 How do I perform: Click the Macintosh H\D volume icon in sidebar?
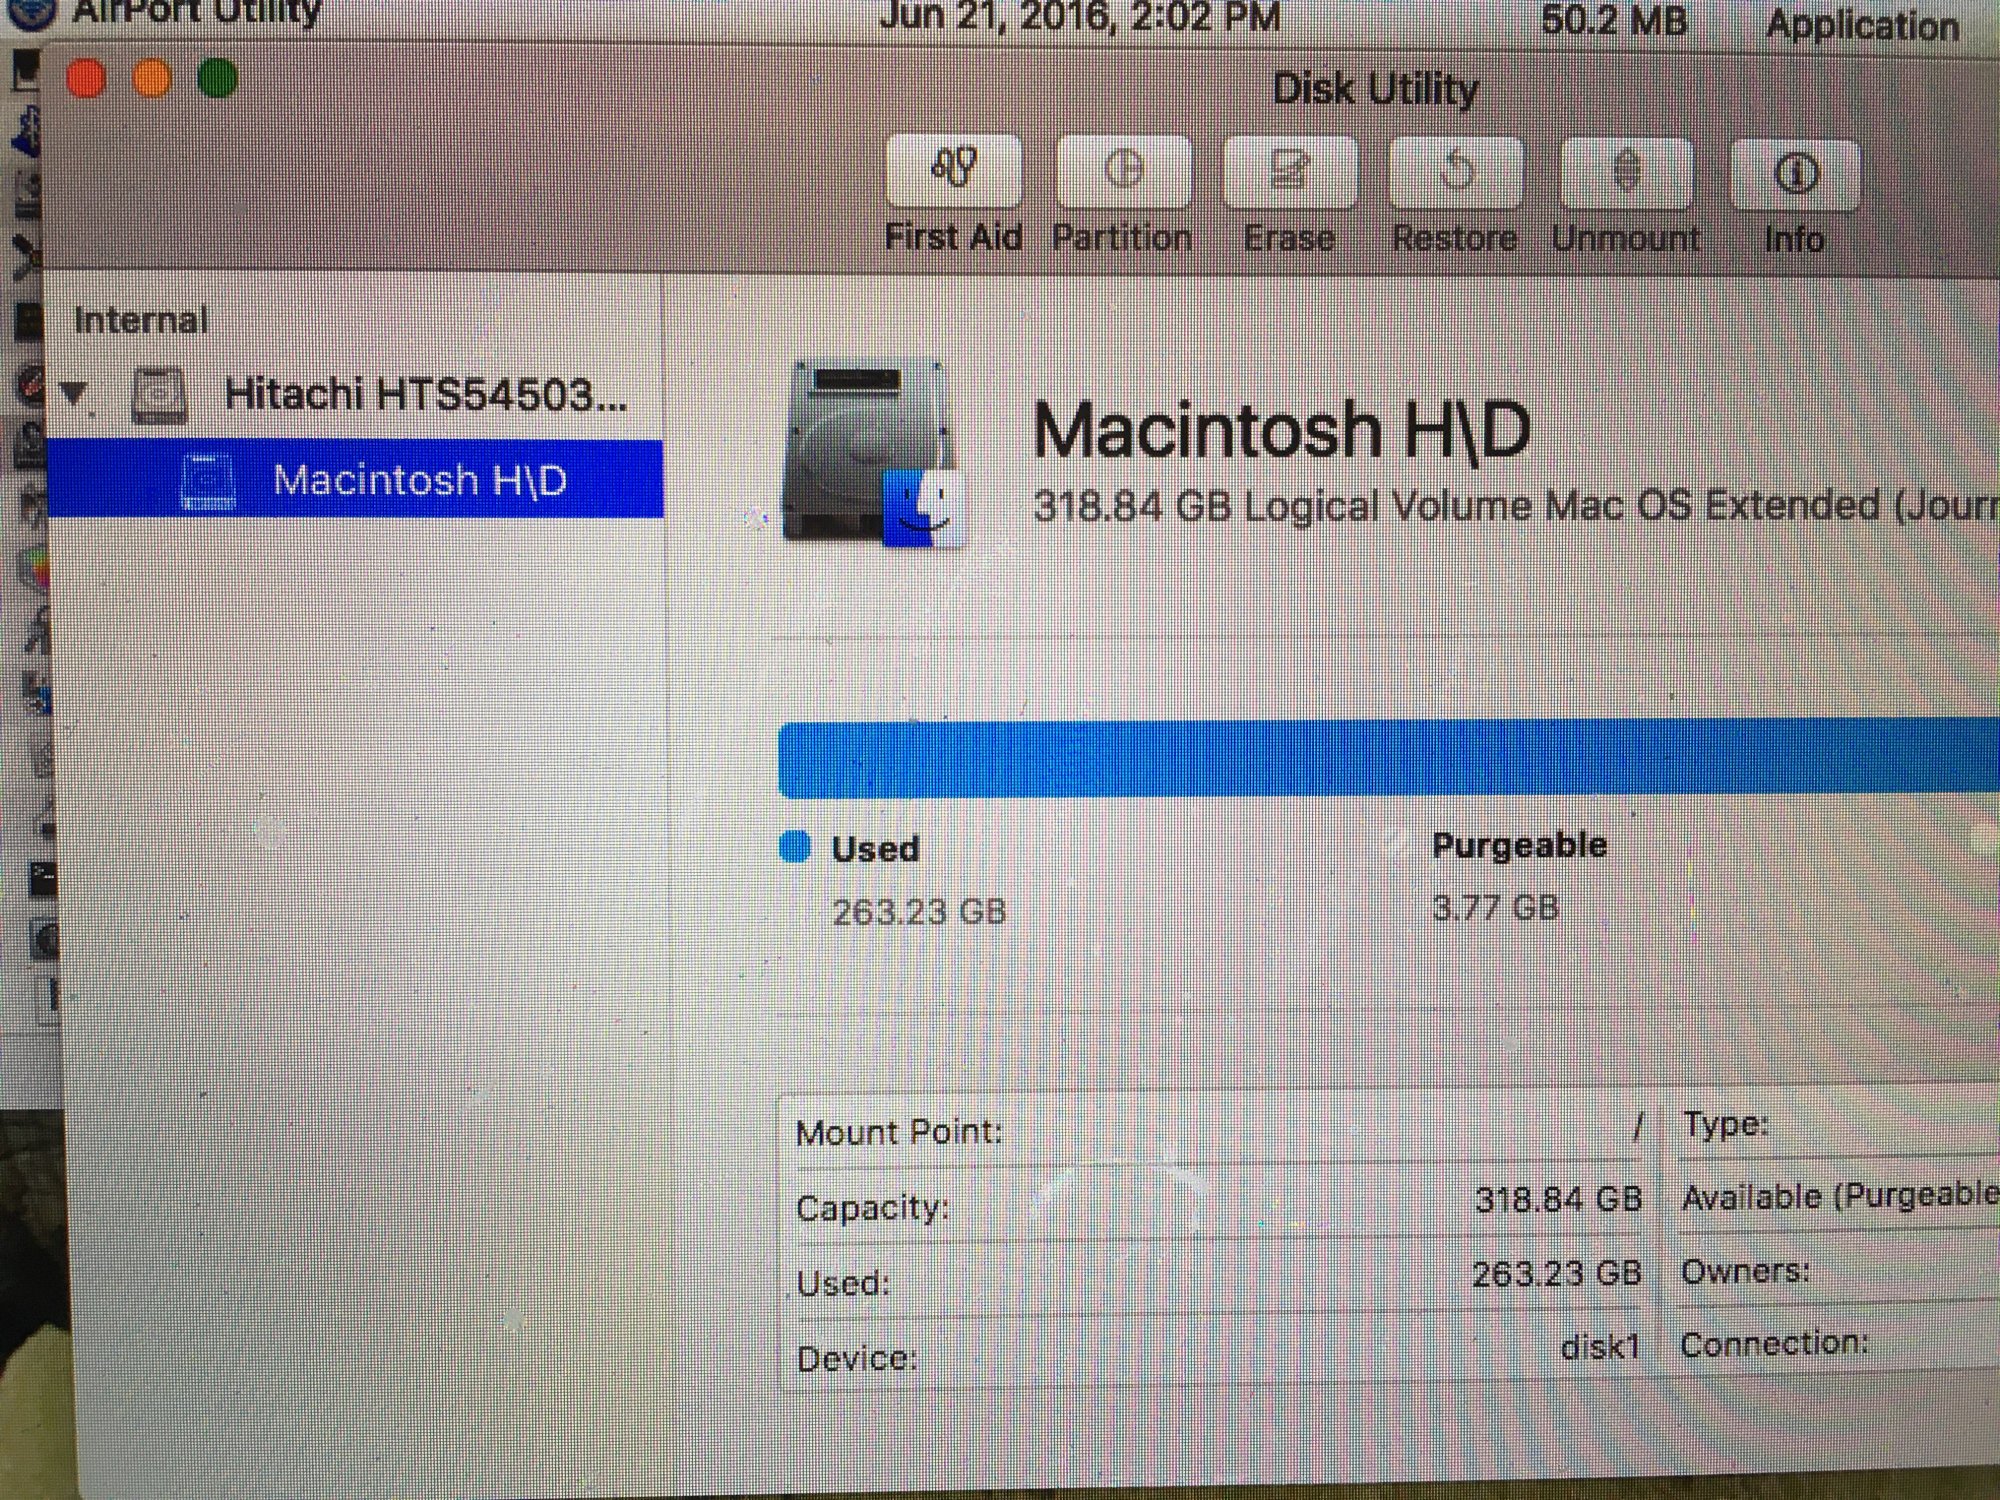tap(208, 482)
